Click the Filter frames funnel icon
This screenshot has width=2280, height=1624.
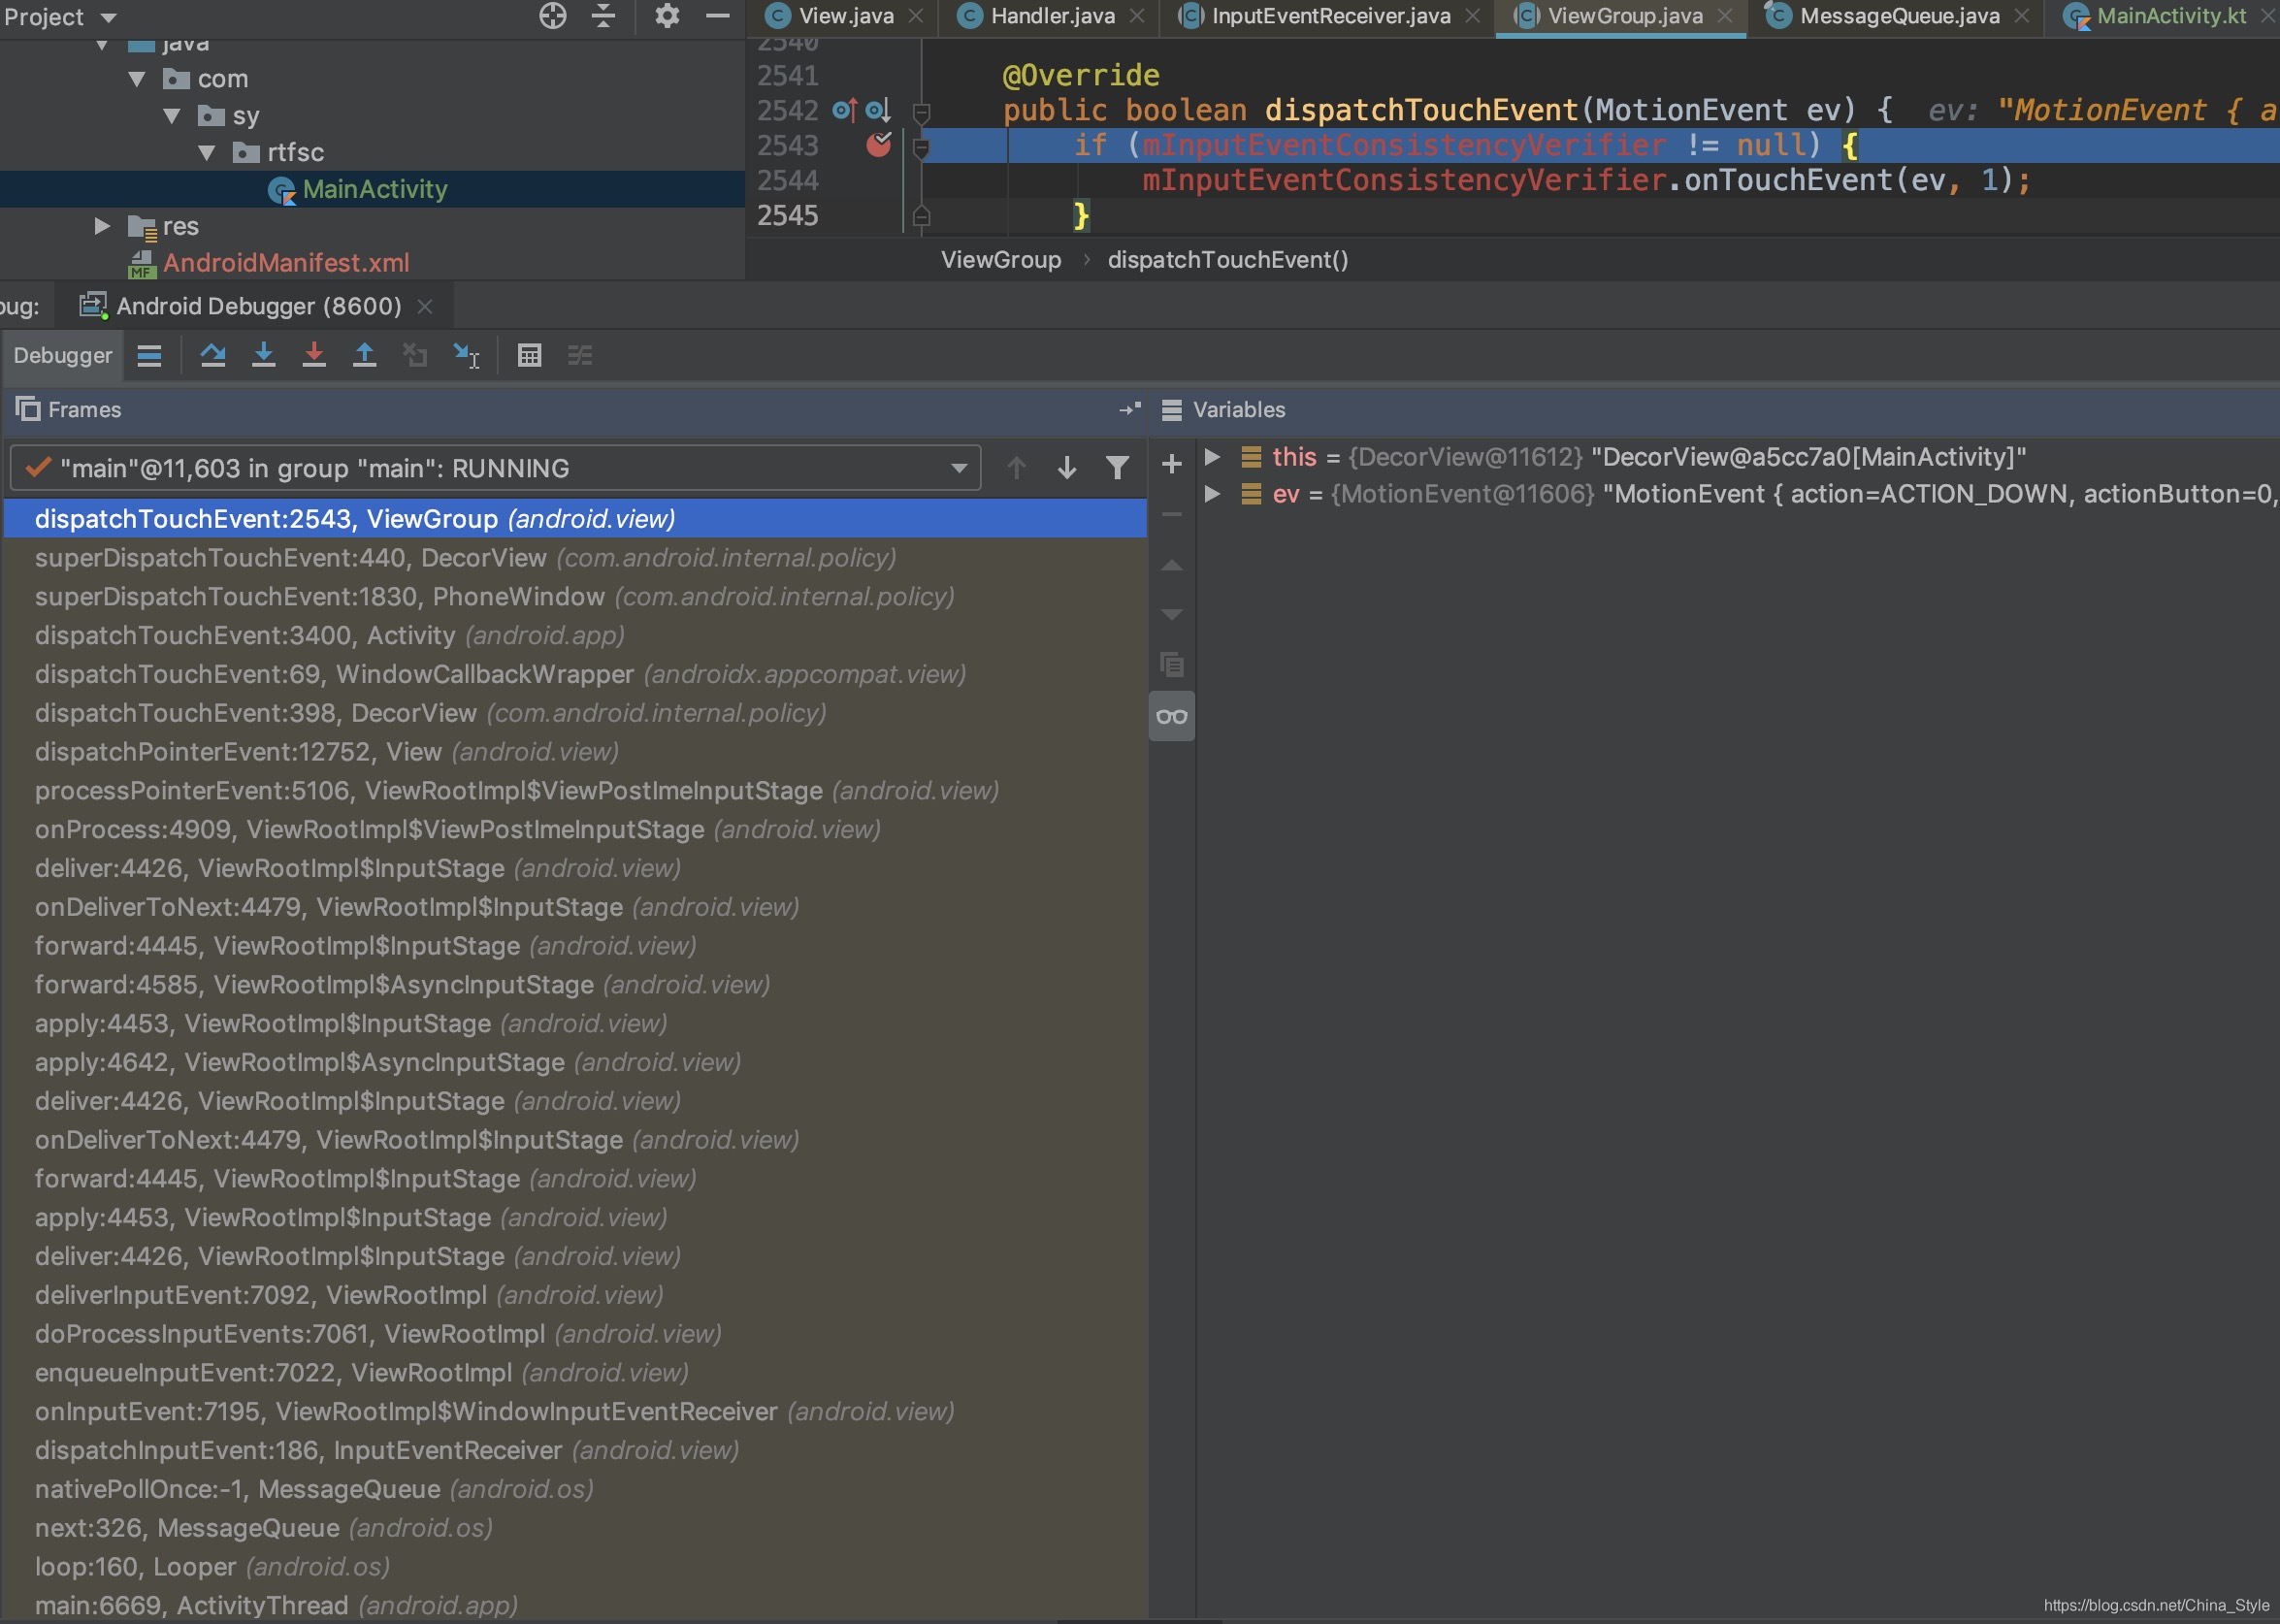[1117, 467]
